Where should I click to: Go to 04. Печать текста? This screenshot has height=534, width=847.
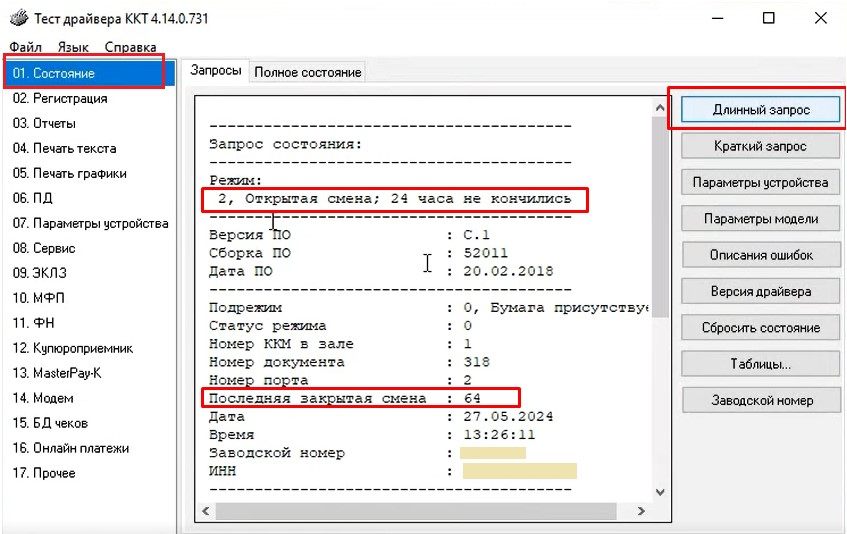64,148
